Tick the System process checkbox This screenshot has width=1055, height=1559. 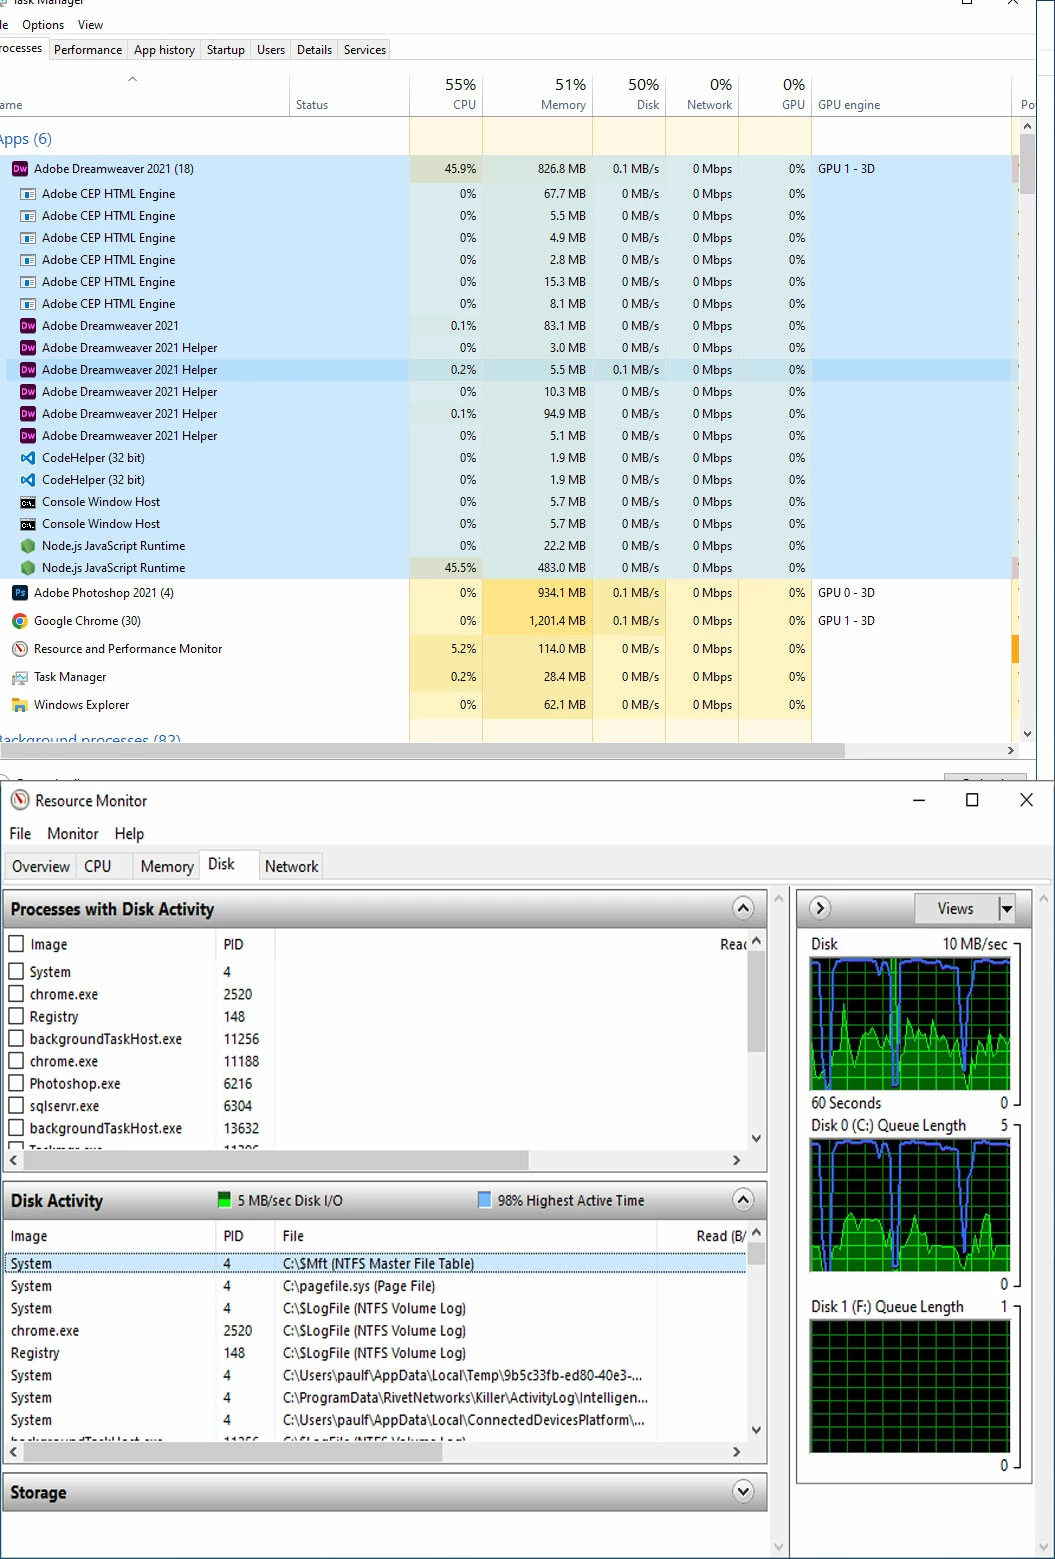(16, 971)
